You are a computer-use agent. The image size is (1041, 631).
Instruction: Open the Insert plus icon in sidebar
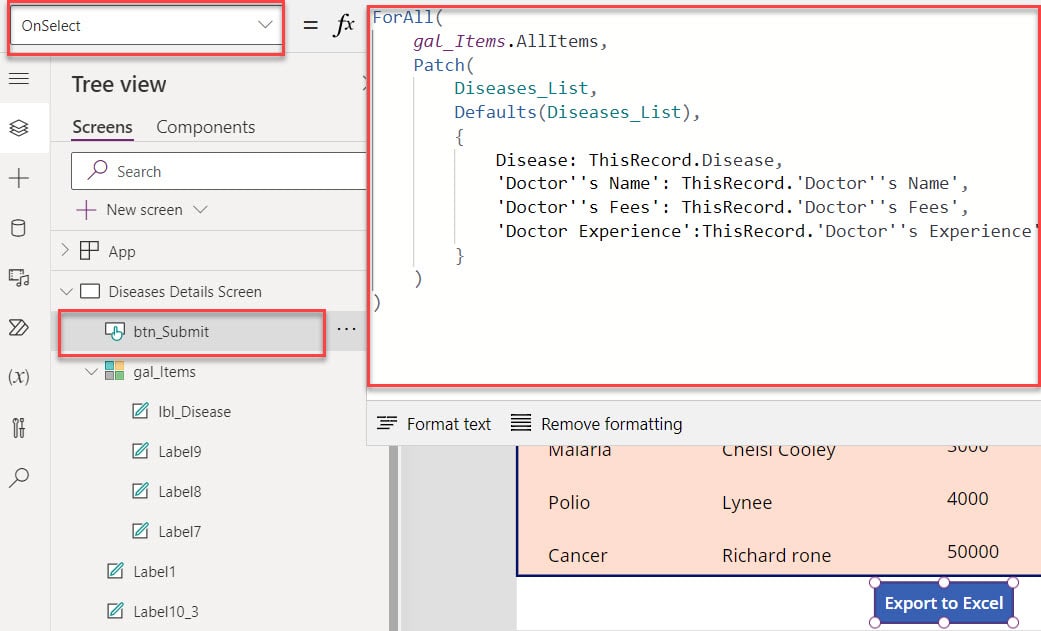19,178
